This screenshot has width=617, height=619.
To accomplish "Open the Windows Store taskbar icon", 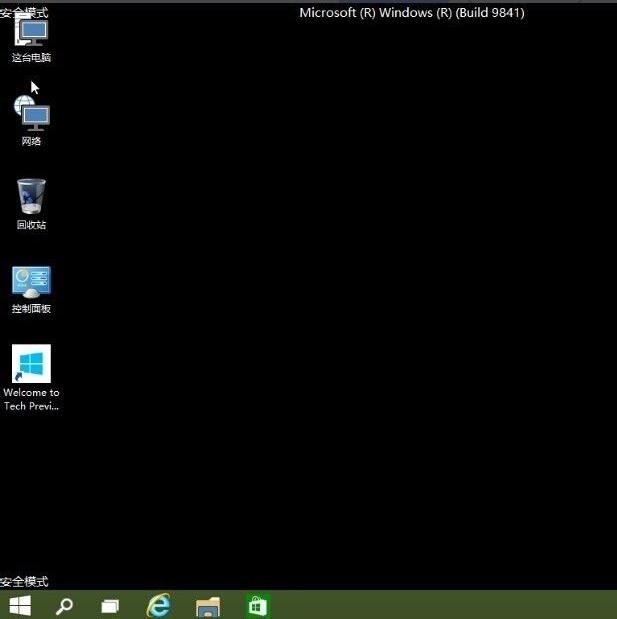I will coord(257,606).
